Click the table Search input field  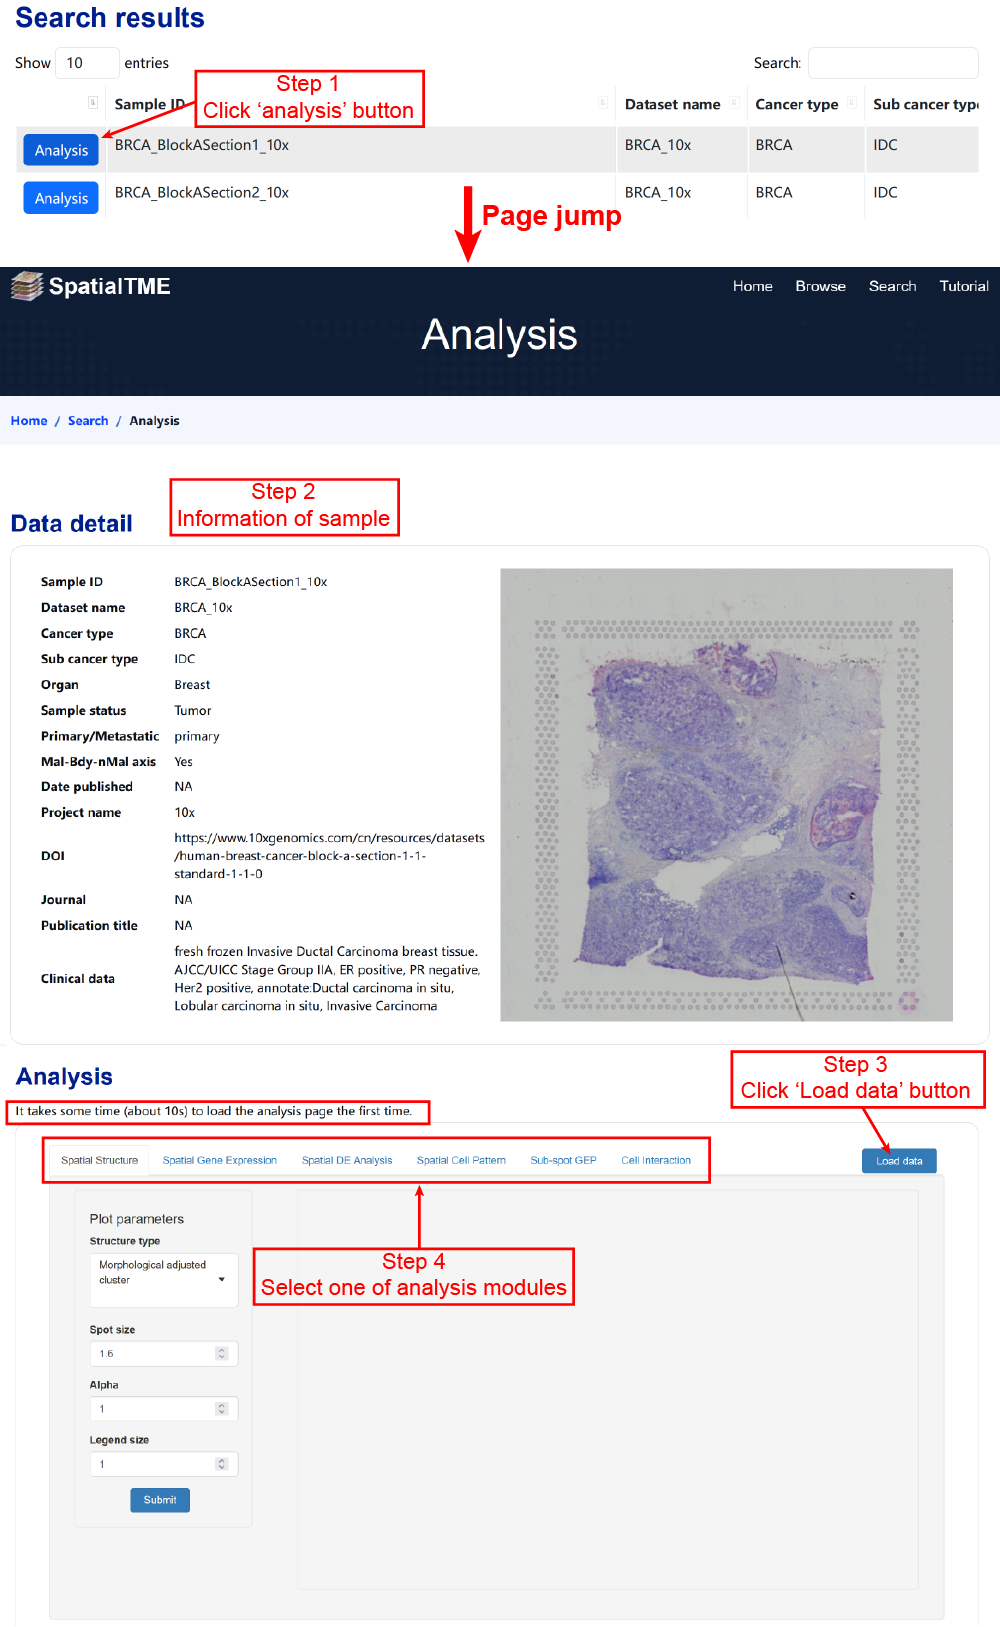[892, 63]
